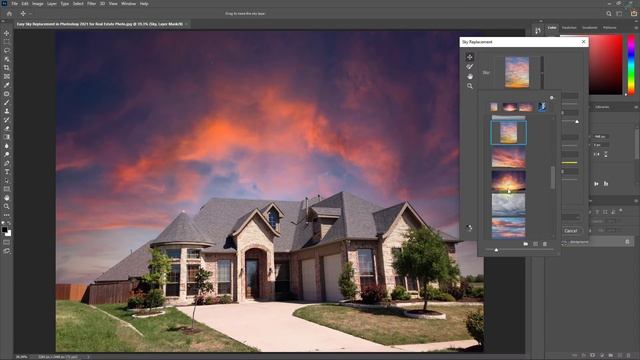Select the Hand tool in left toolbar
The width and height of the screenshot is (640, 360).
7,198
